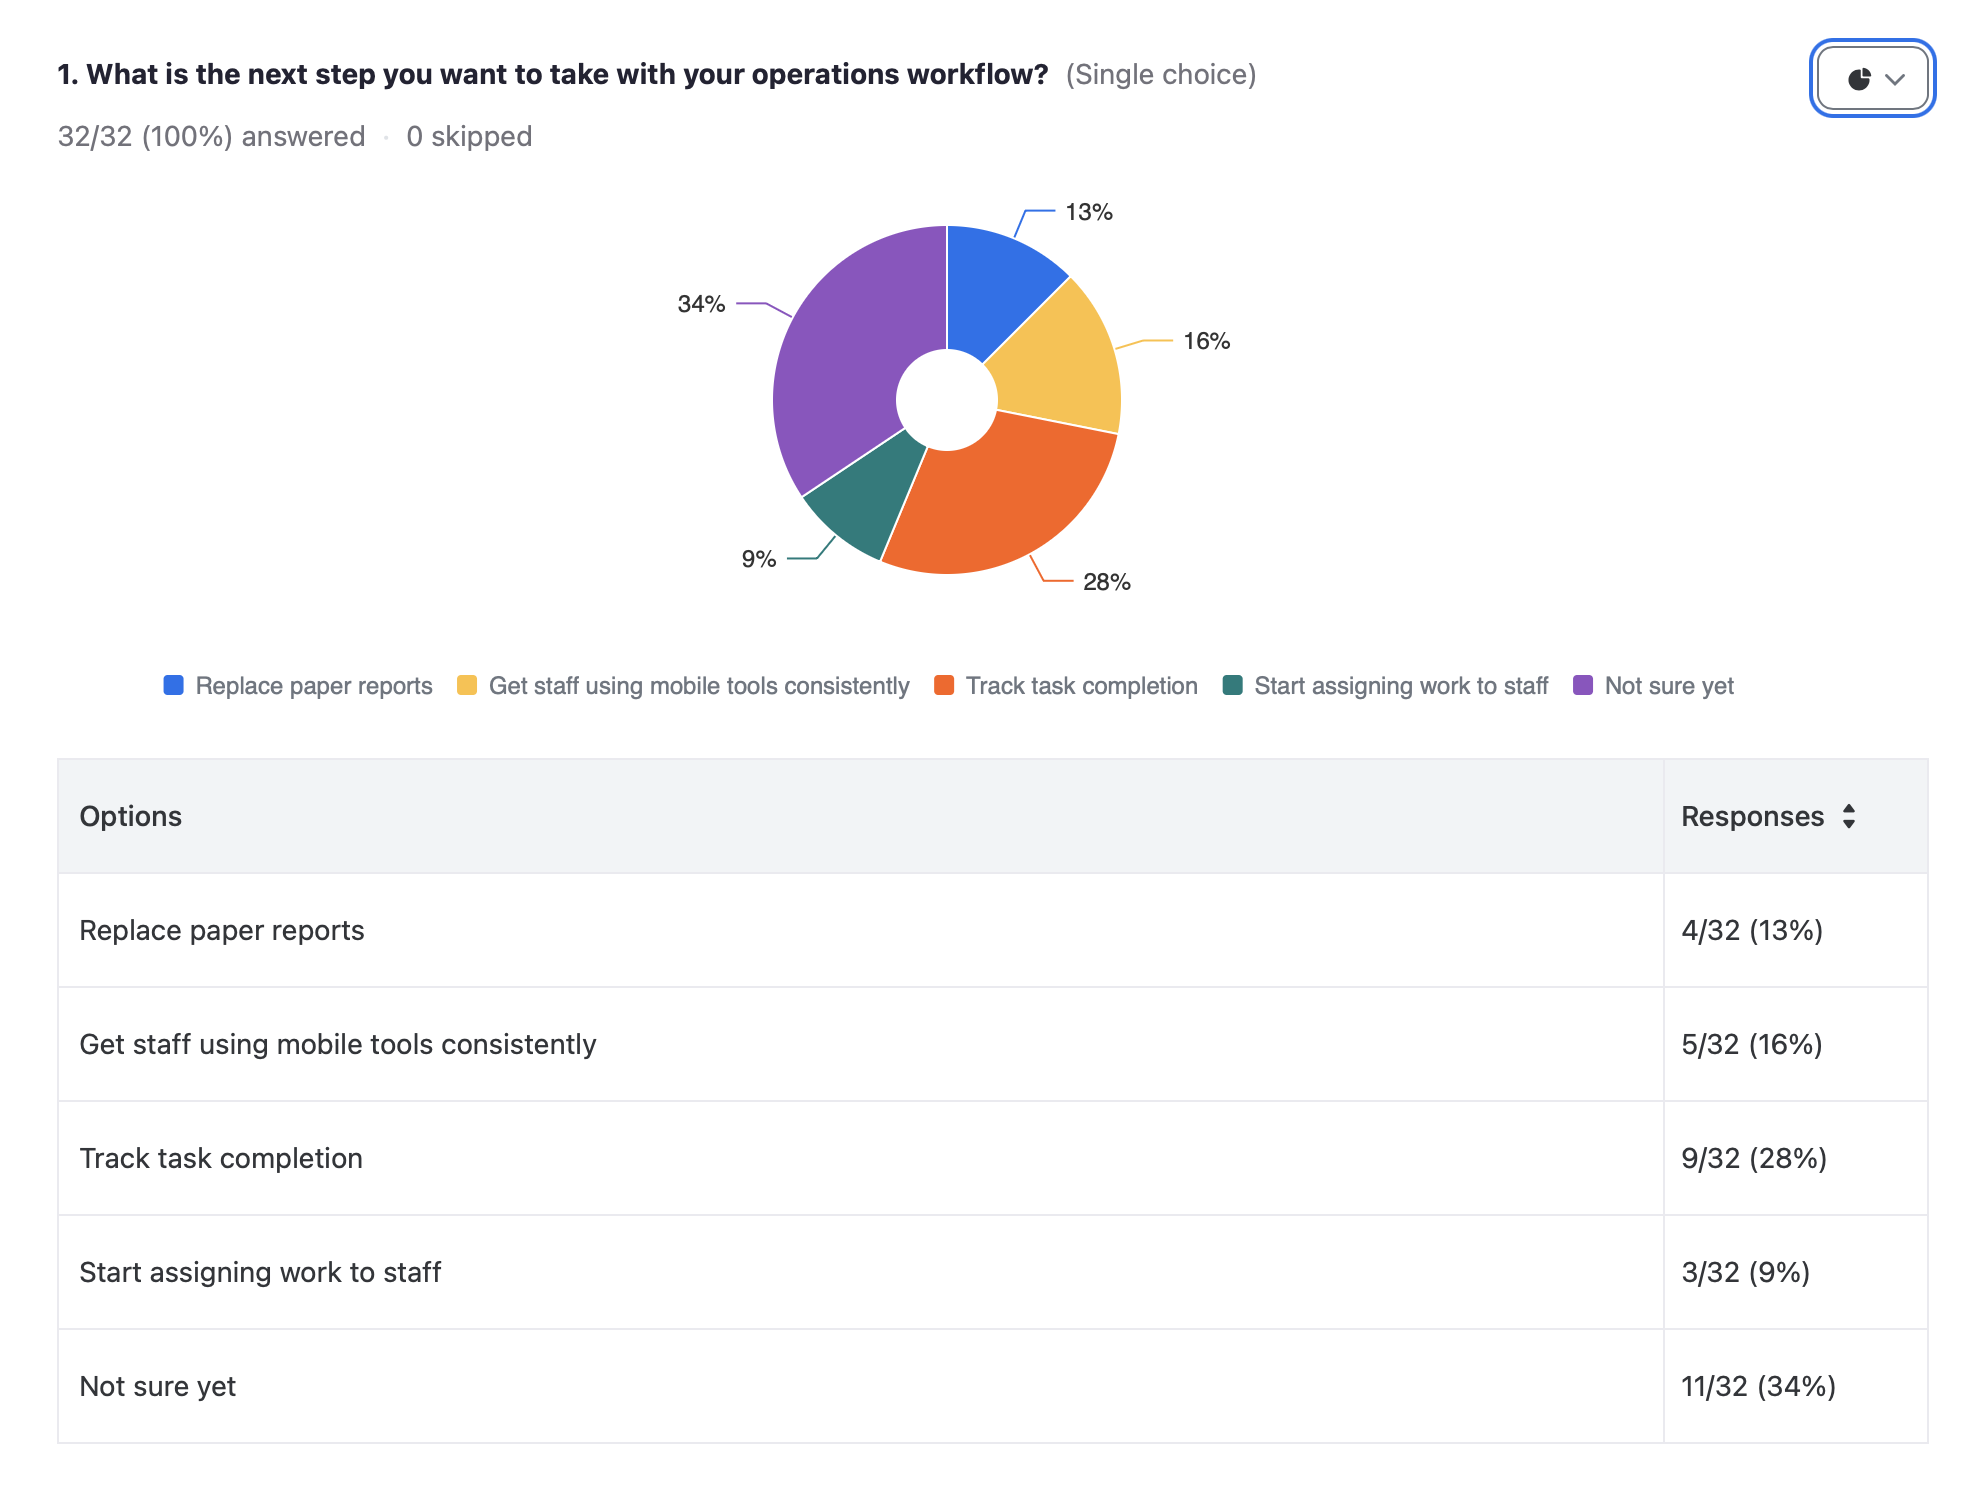Screen dimensions: 1976x1498
Task: Click the blue swatch for Replace paper reports
Action: point(173,686)
